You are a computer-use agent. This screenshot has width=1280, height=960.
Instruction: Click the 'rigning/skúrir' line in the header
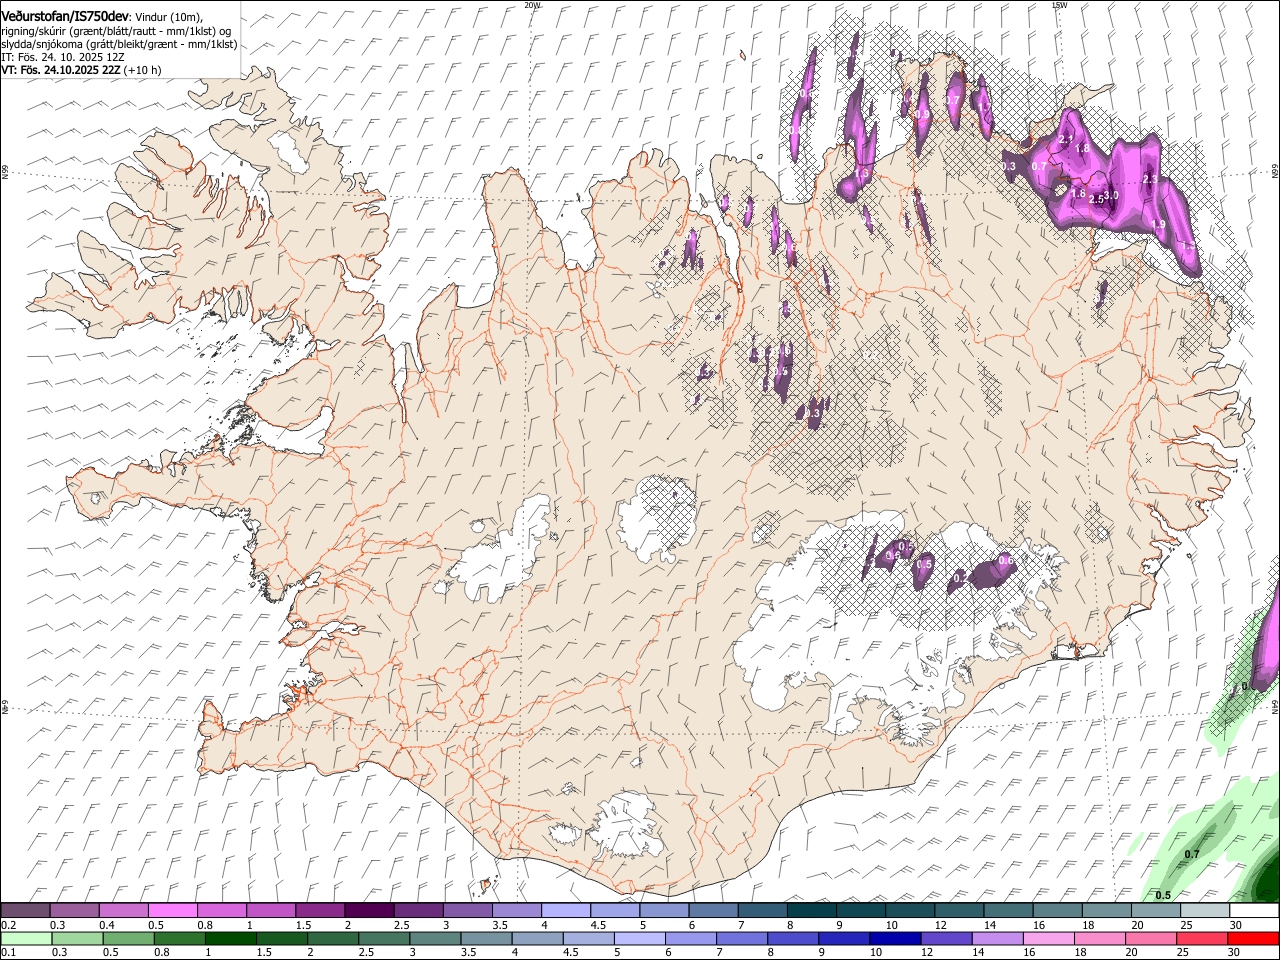117,30
